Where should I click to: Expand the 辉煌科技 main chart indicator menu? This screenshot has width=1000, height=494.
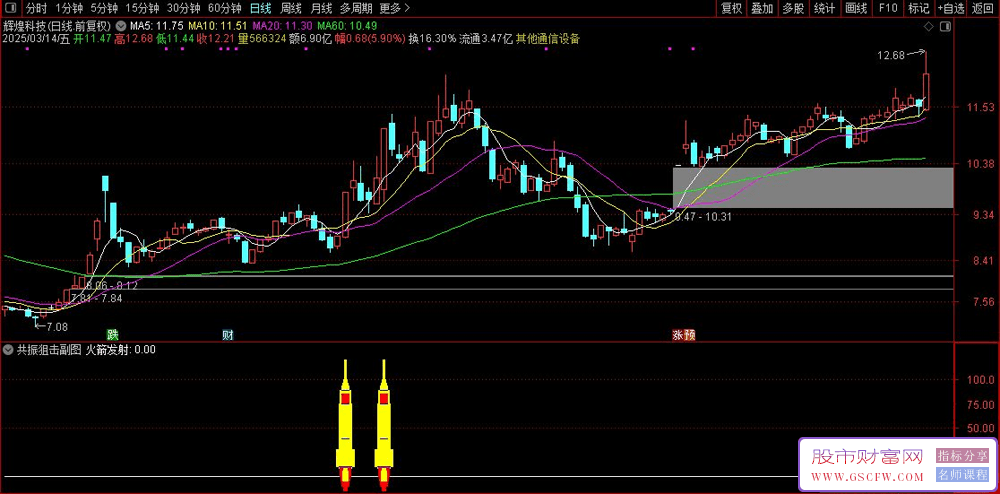tap(120, 26)
